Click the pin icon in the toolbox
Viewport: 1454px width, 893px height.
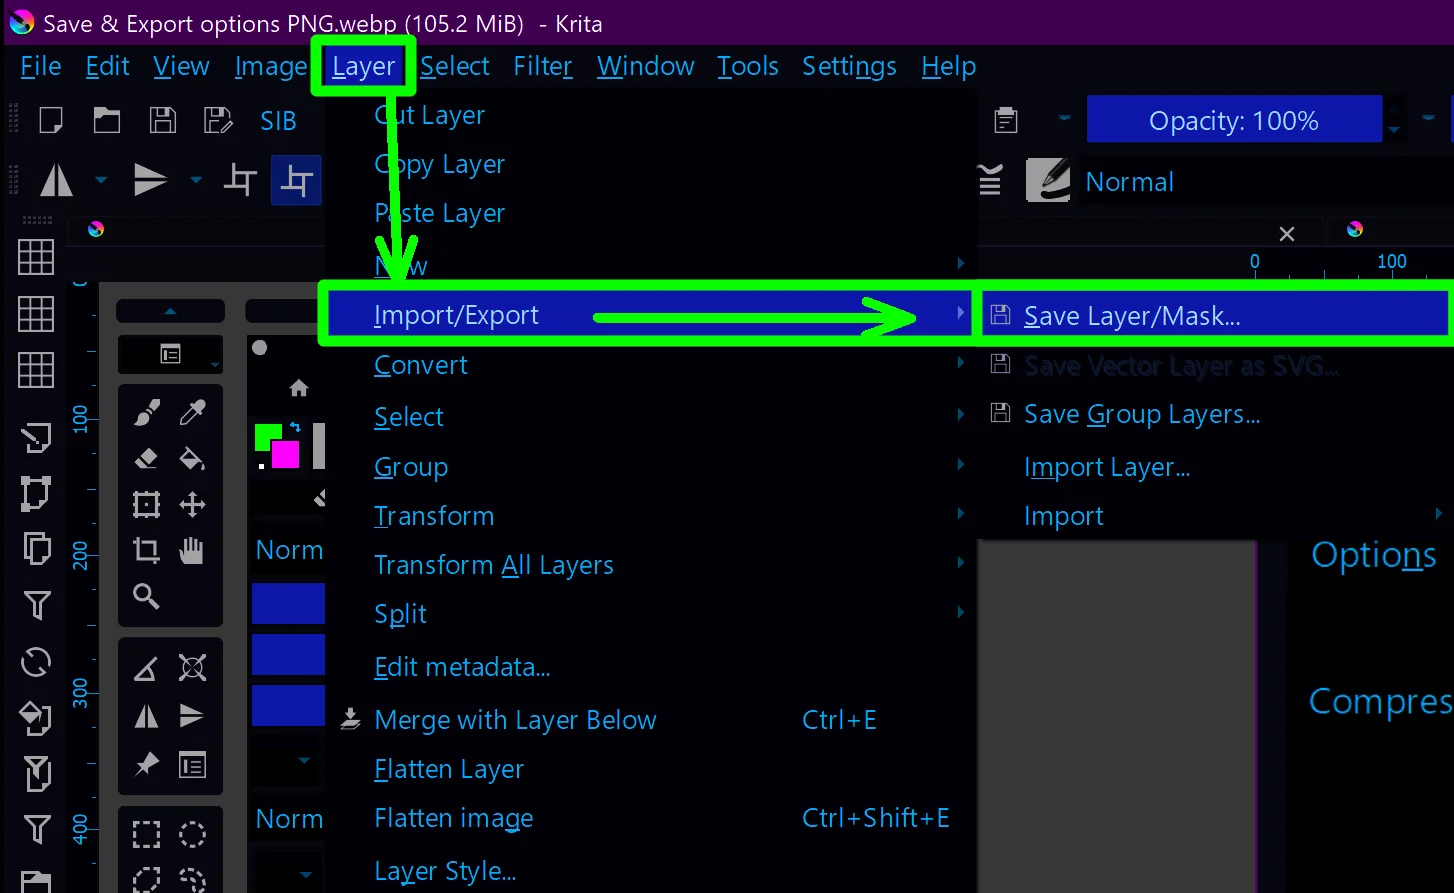coord(147,765)
